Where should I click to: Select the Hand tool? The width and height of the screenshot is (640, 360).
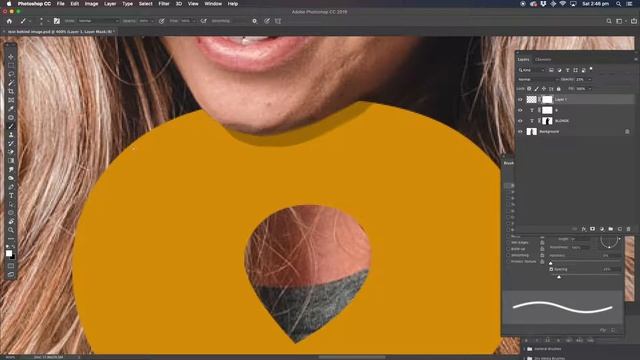(x=11, y=221)
